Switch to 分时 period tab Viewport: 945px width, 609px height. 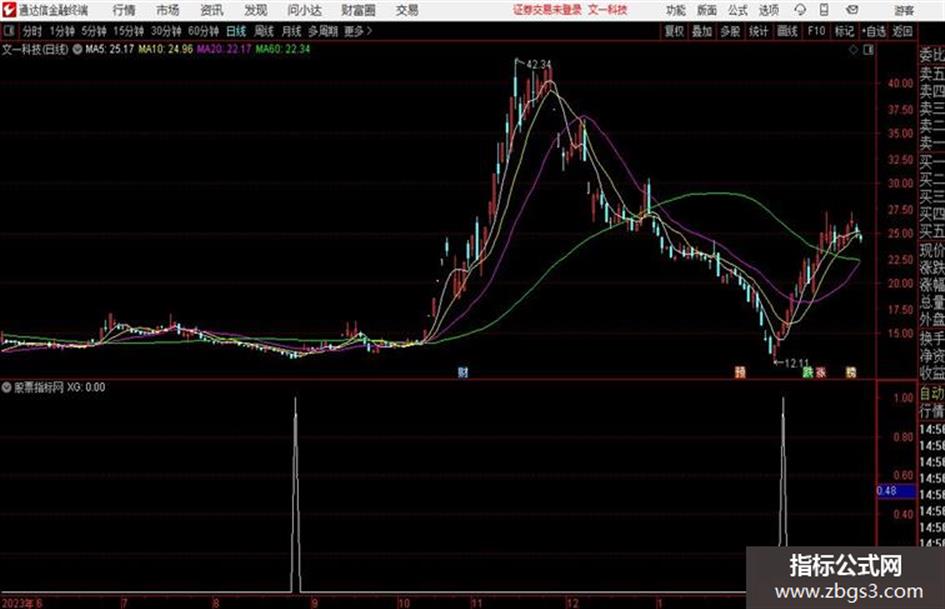click(x=32, y=31)
